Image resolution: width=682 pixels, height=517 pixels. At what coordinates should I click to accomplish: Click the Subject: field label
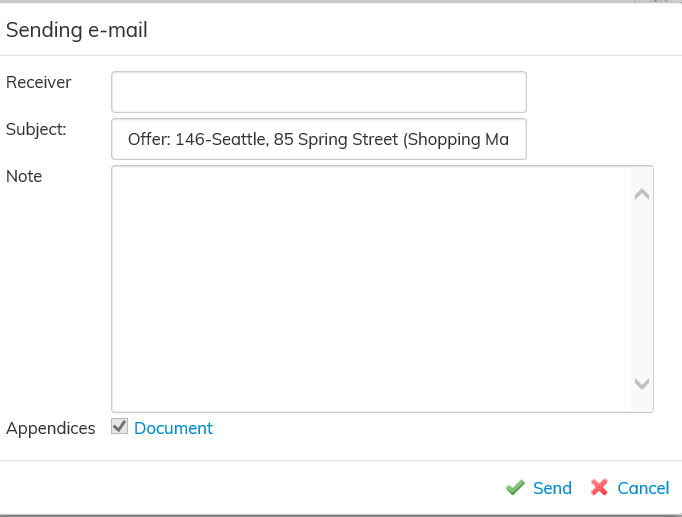(x=36, y=128)
